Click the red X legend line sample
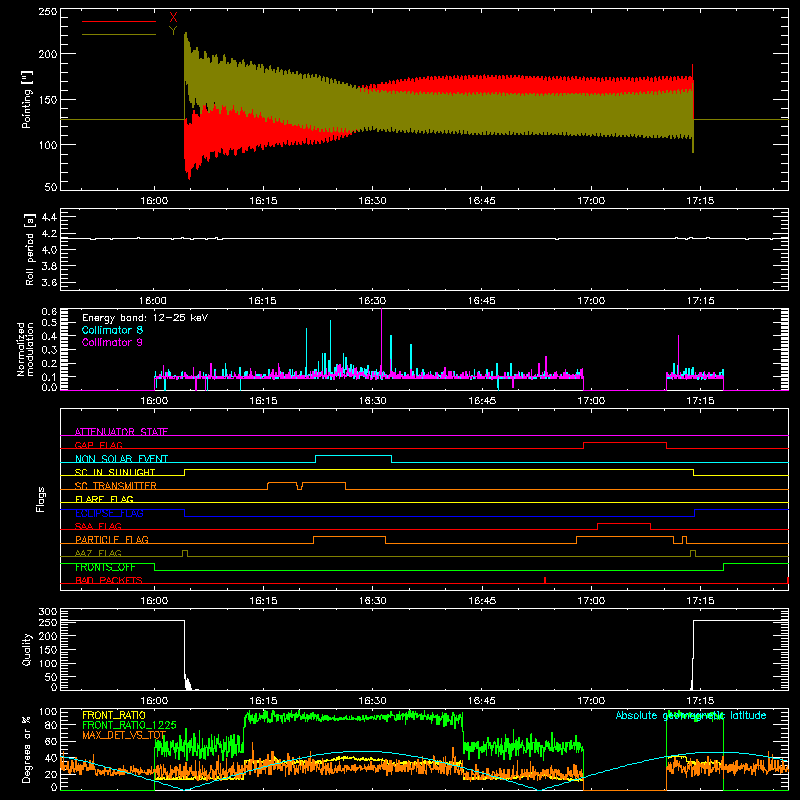 (119, 21)
